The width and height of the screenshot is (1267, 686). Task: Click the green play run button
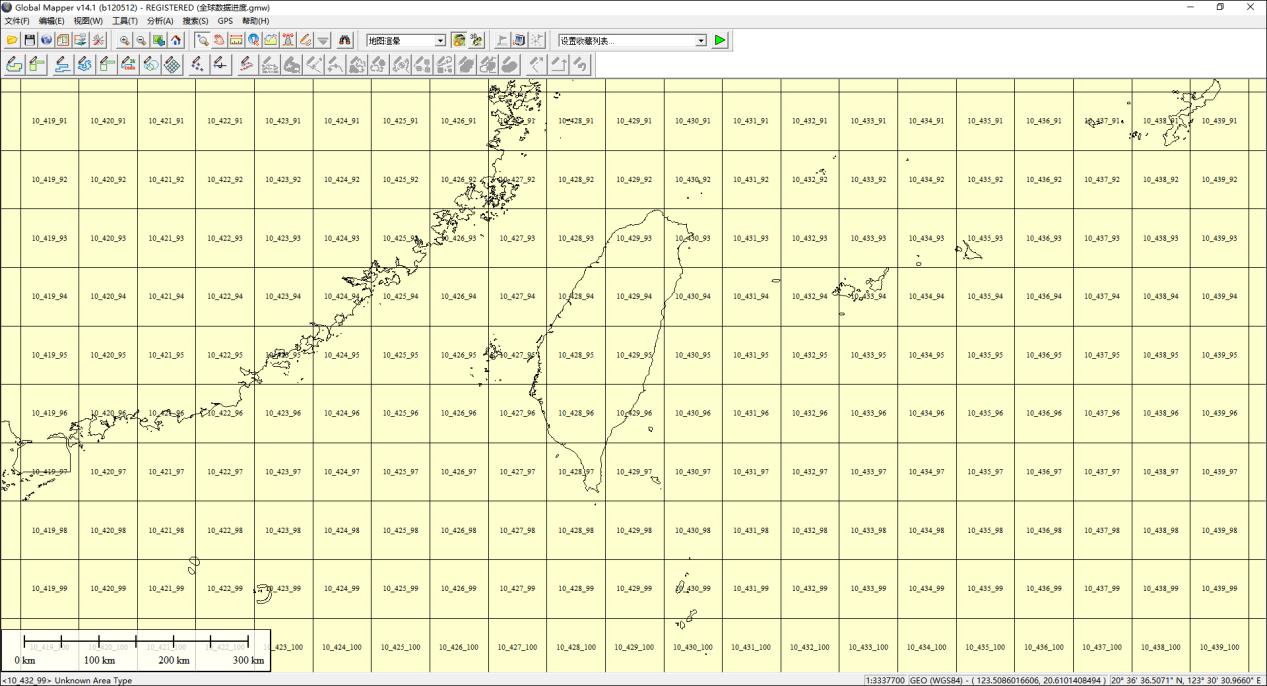[720, 41]
